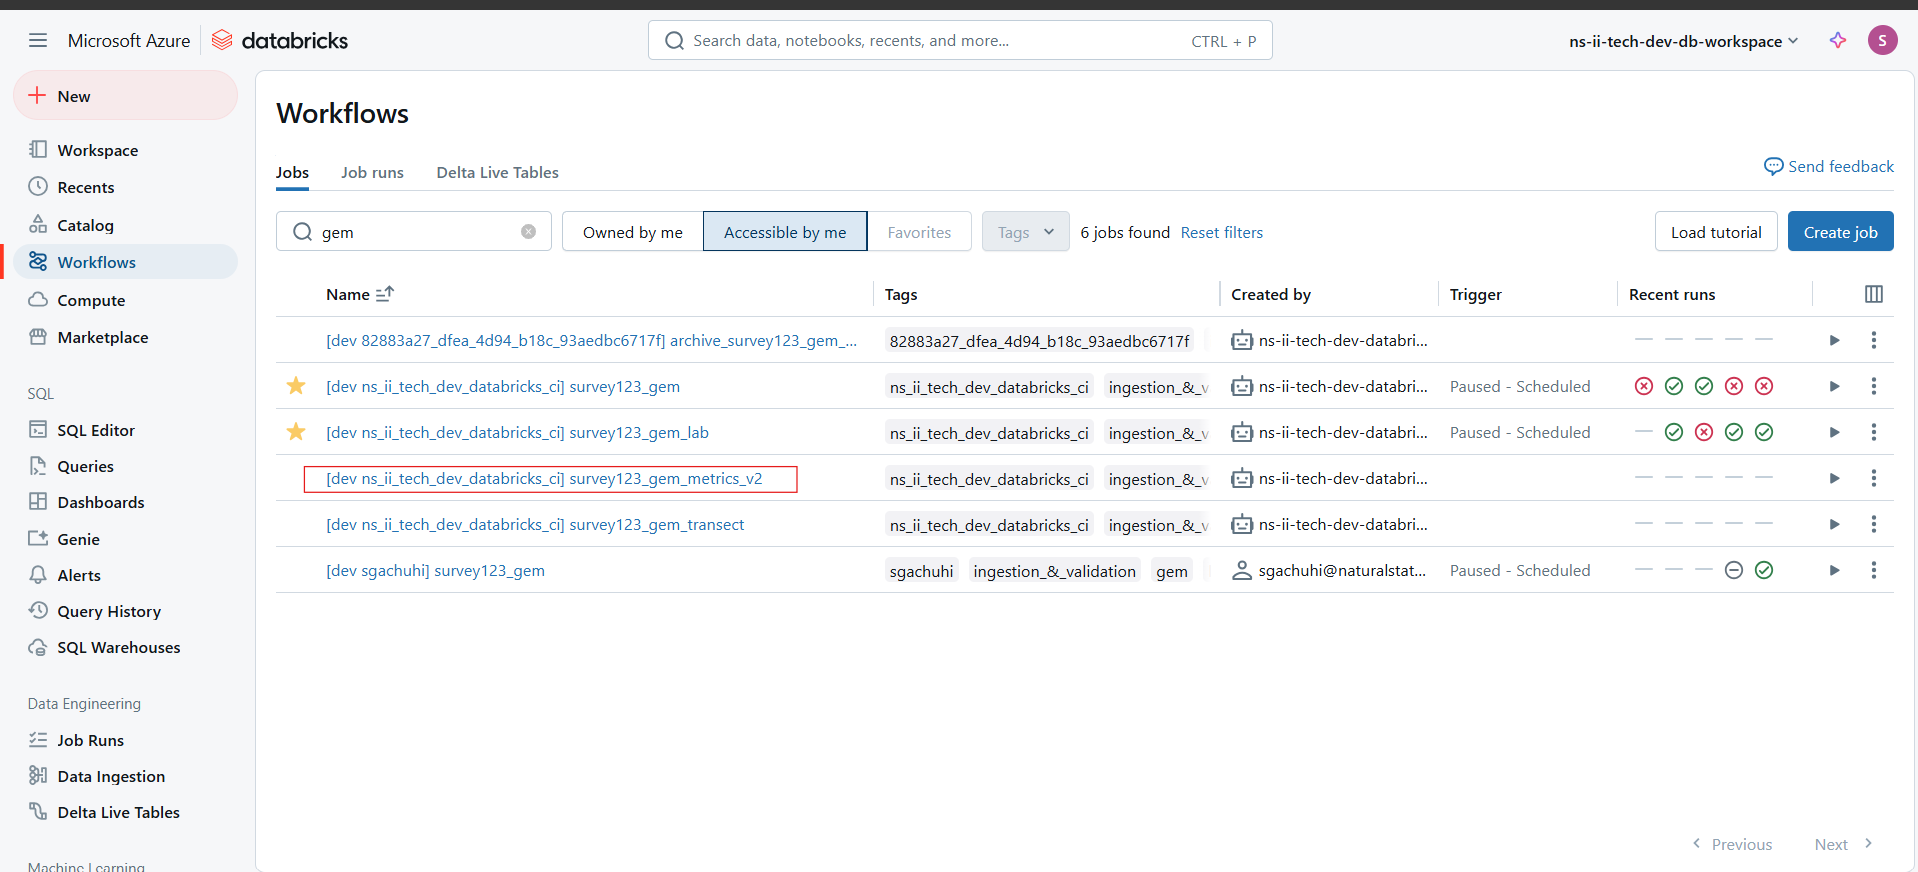Open Delta Live Tables in the sidebar
Image resolution: width=1918 pixels, height=872 pixels.
(125, 812)
